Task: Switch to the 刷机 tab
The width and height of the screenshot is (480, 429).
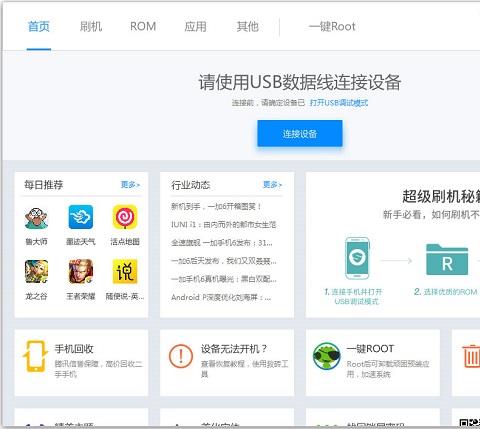Action: point(91,26)
